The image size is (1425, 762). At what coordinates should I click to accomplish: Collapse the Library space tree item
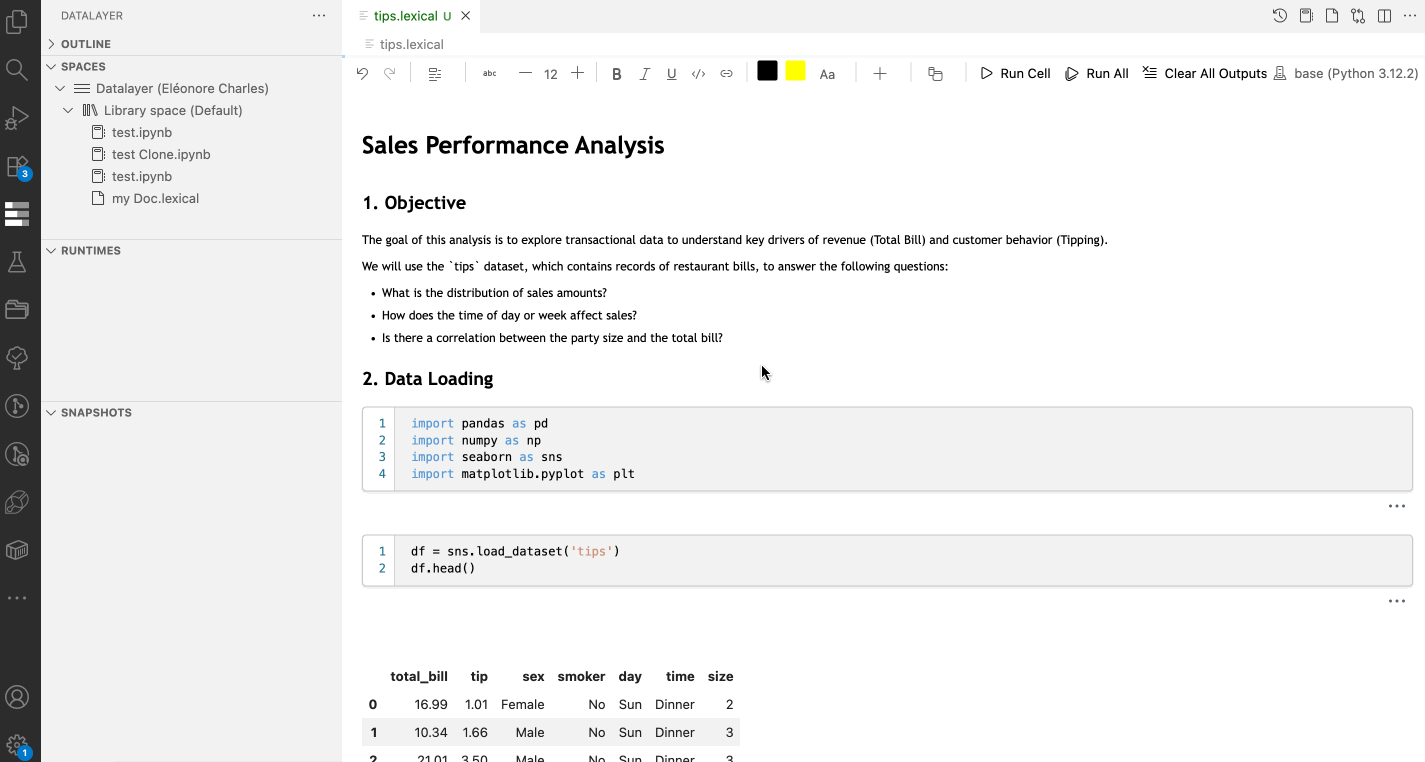click(67, 110)
